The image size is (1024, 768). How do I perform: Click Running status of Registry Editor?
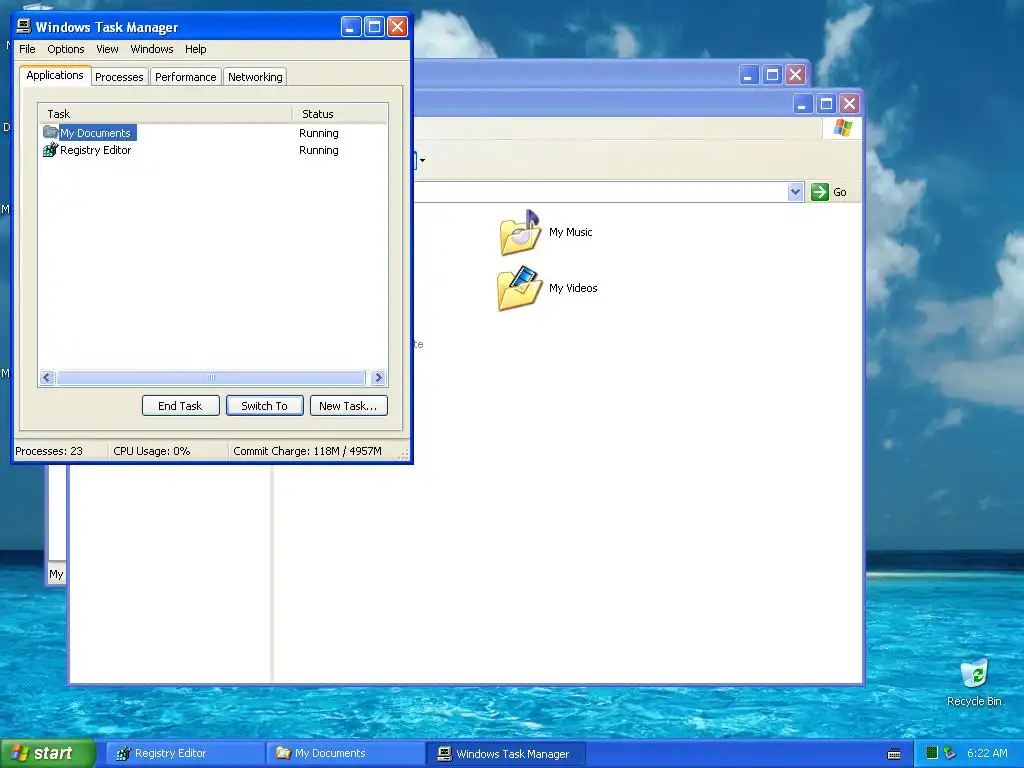[319, 150]
